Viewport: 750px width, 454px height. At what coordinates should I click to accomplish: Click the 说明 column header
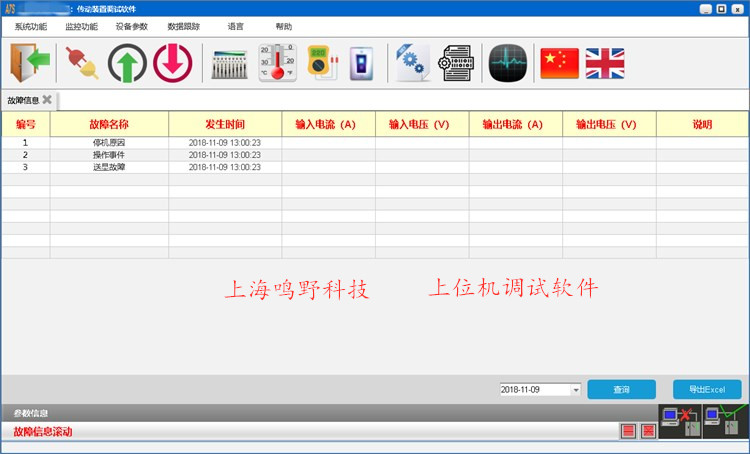pos(702,124)
